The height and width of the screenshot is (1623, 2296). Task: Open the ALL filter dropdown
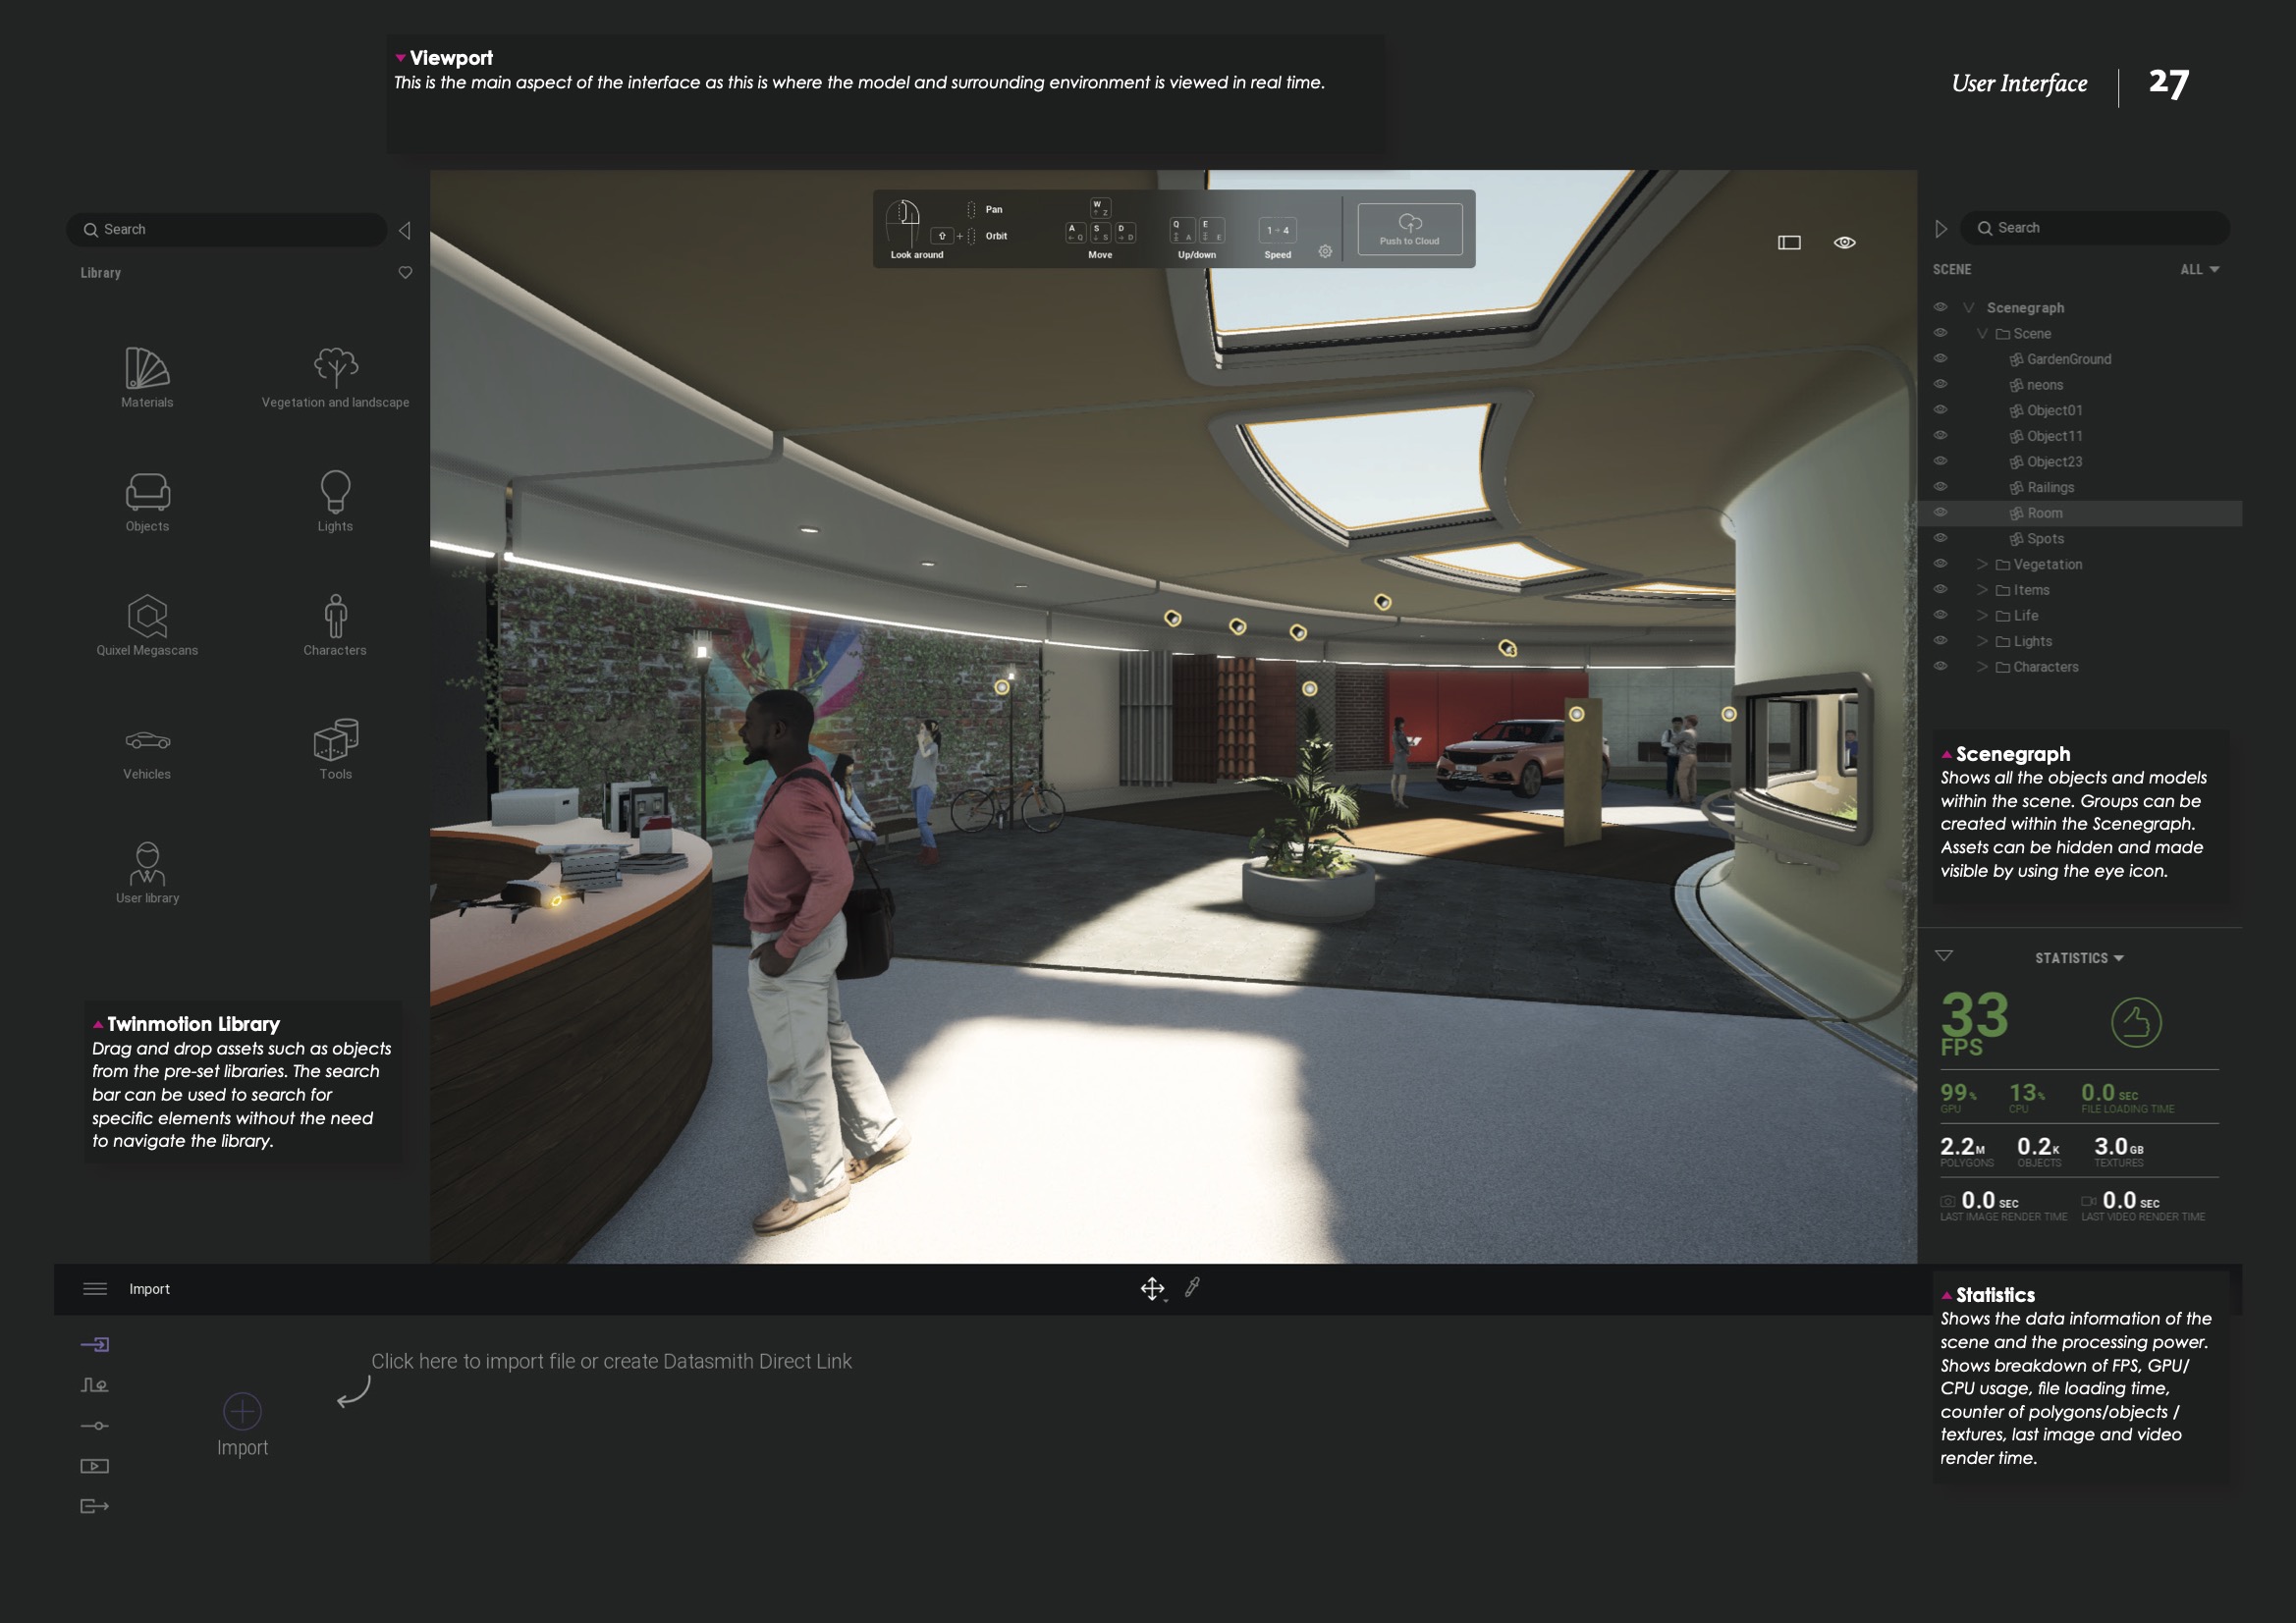click(2199, 270)
